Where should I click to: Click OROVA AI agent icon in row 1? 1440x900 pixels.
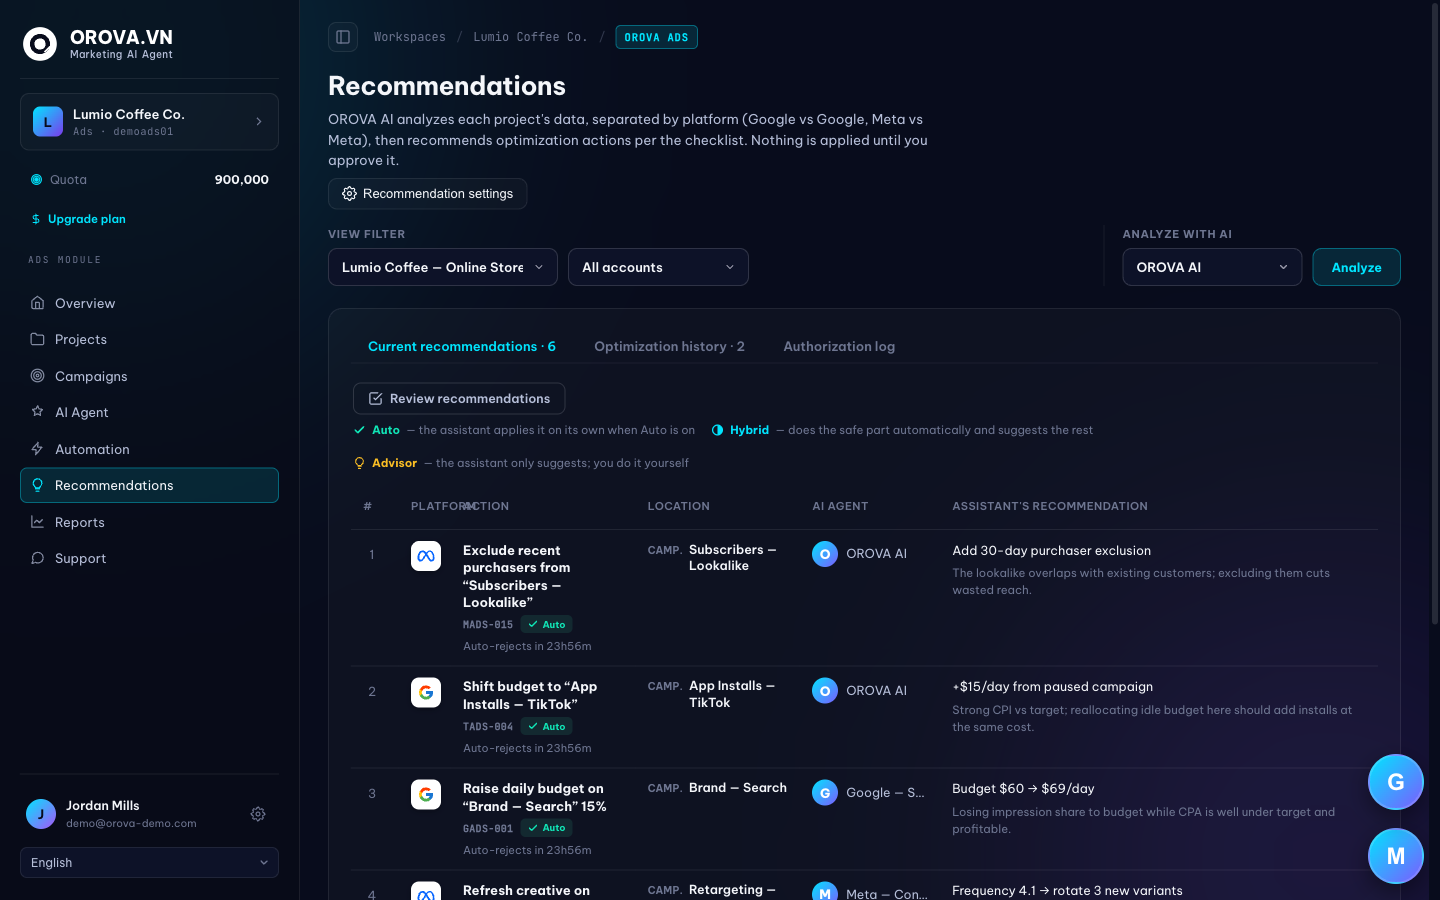point(825,554)
